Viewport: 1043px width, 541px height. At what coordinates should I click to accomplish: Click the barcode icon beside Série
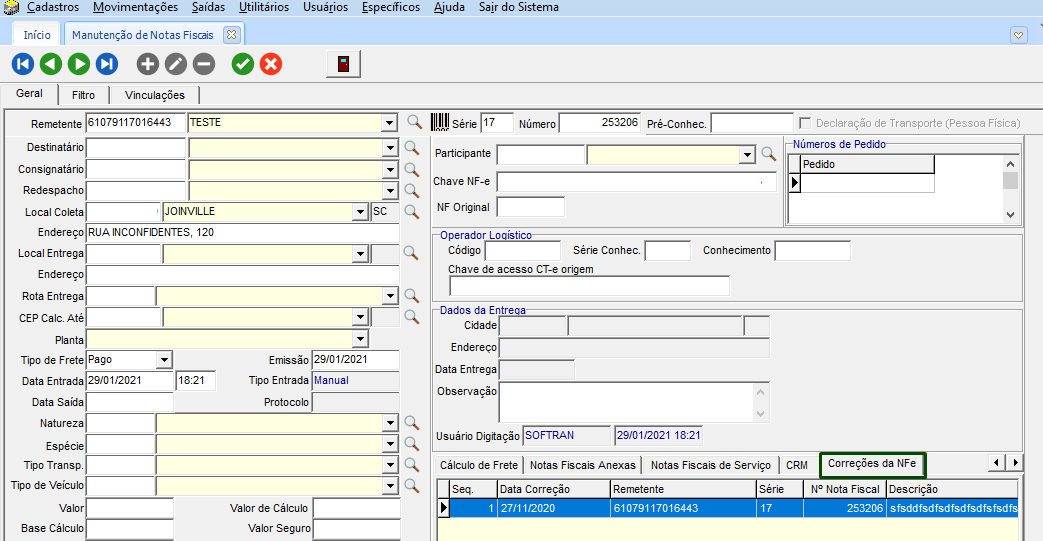(440, 123)
